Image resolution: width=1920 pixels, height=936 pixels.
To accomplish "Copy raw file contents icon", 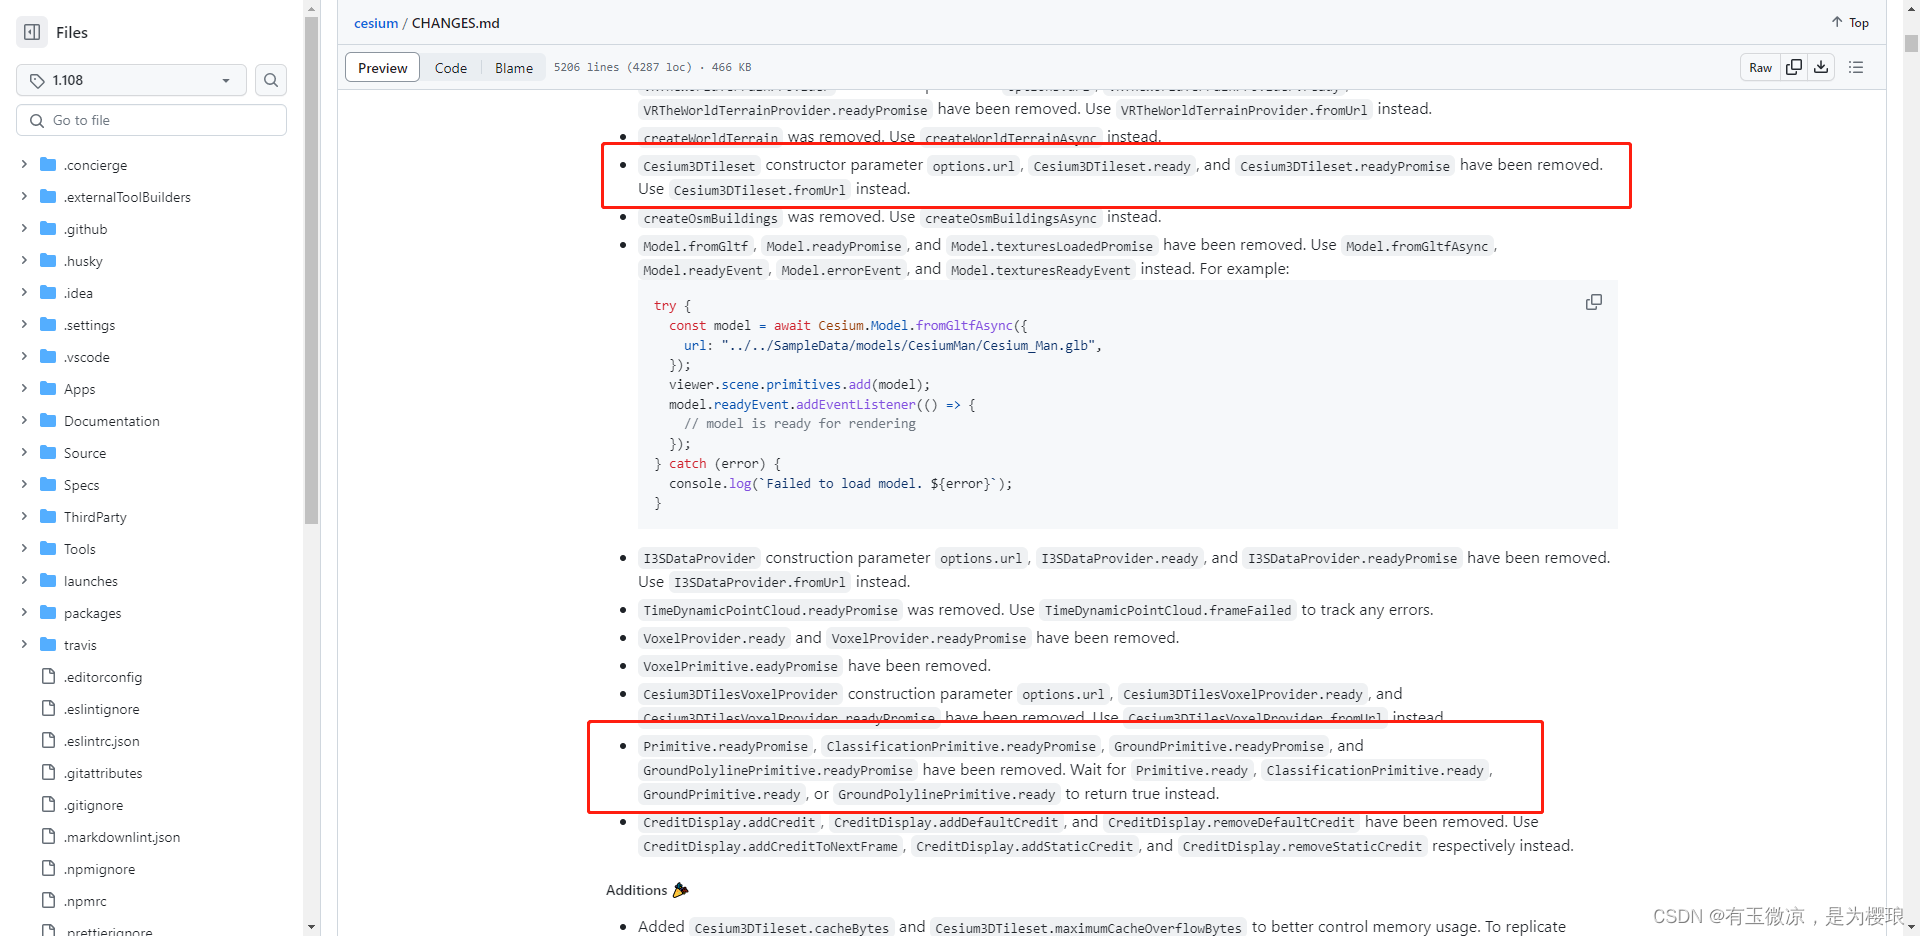I will click(1794, 67).
